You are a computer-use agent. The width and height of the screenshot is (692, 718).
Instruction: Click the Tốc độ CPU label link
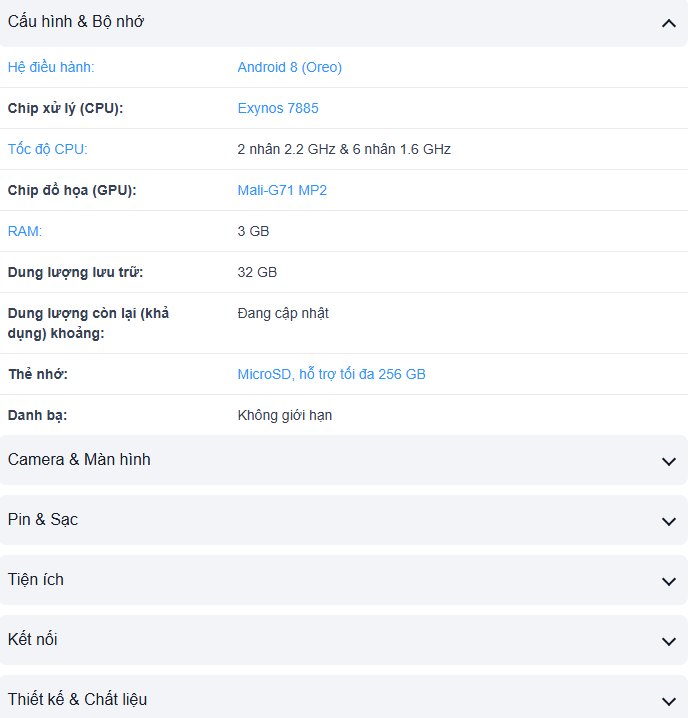coord(47,149)
